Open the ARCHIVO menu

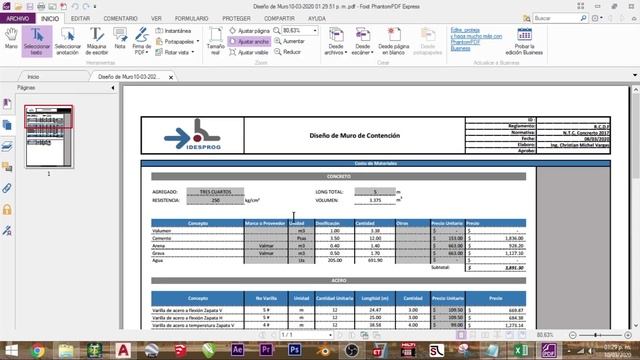[18, 18]
